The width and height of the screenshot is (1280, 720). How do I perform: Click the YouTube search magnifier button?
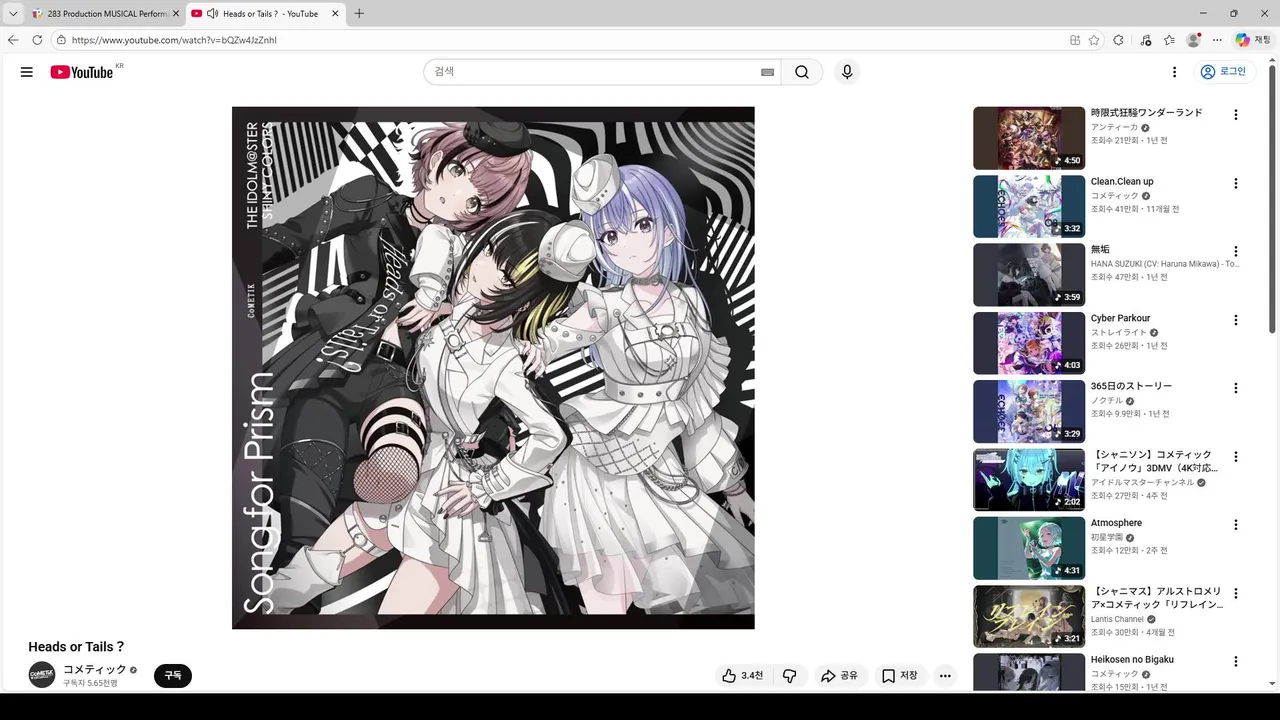point(802,72)
